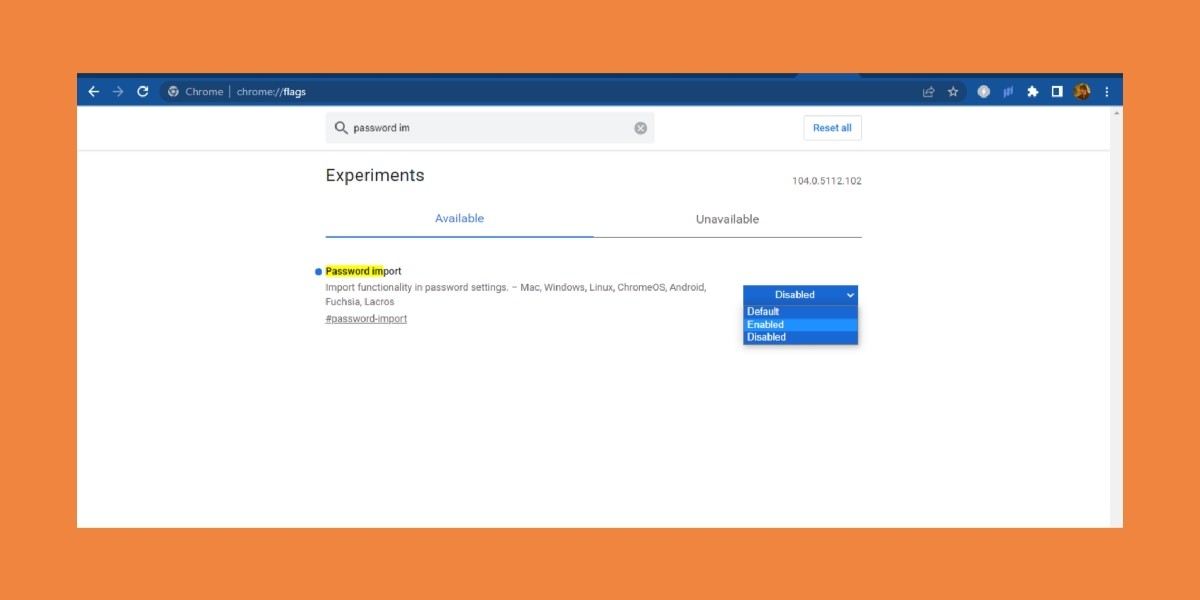1200x600 pixels.
Task: Click the Chrome profile avatar
Action: coord(1082,91)
